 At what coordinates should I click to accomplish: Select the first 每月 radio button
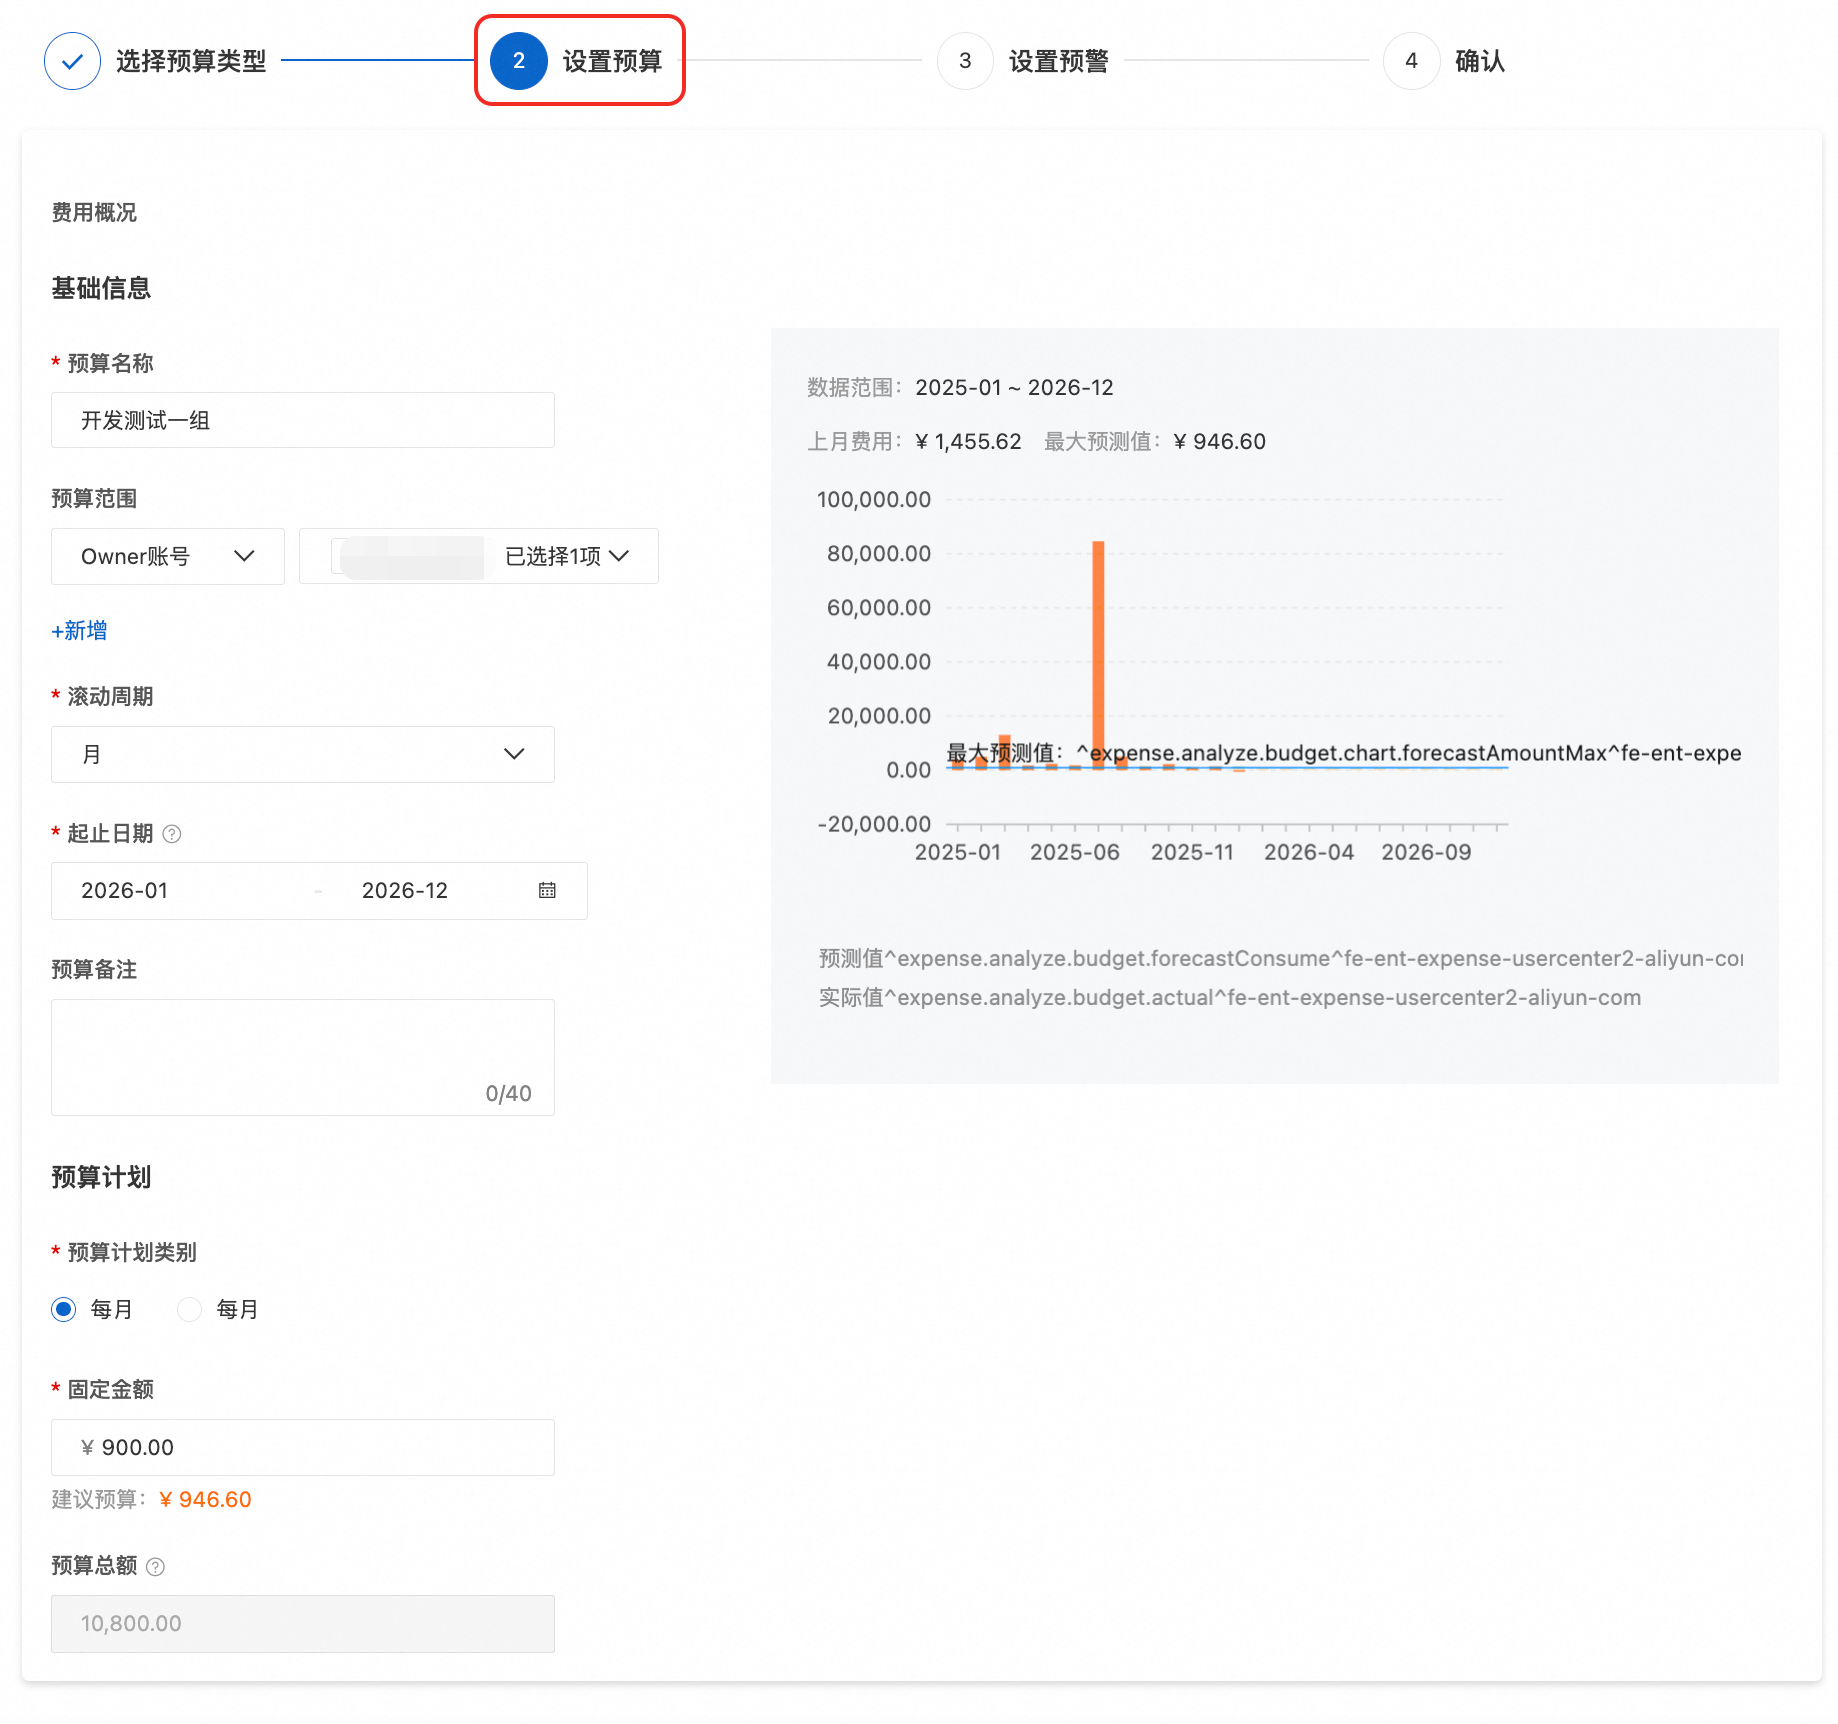(x=64, y=1309)
